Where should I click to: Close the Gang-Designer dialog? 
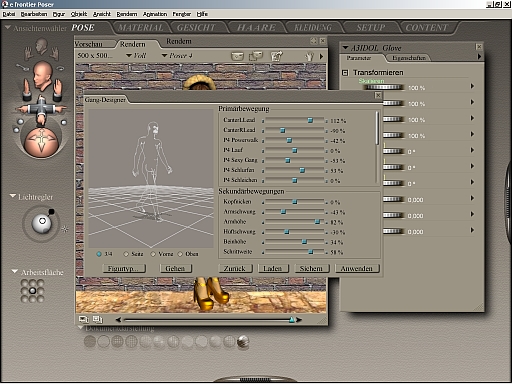click(x=378, y=95)
